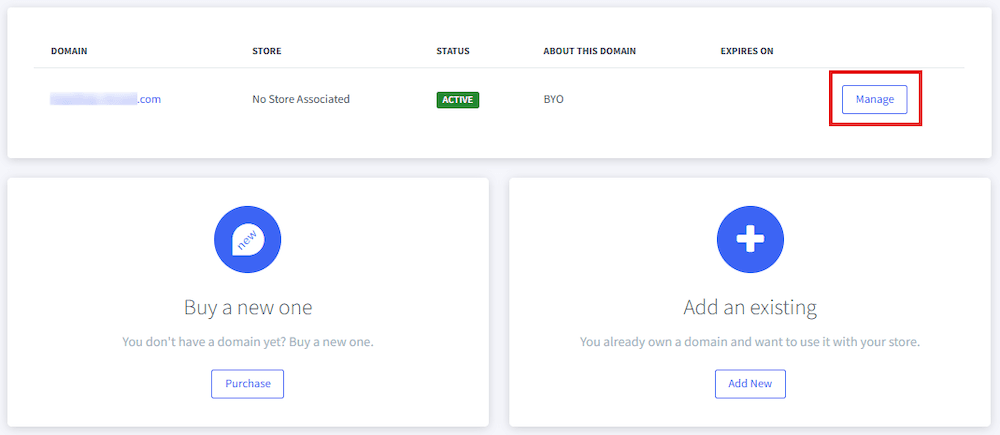The width and height of the screenshot is (1000, 435).
Task: Click the STORE column header
Action: 267,51
